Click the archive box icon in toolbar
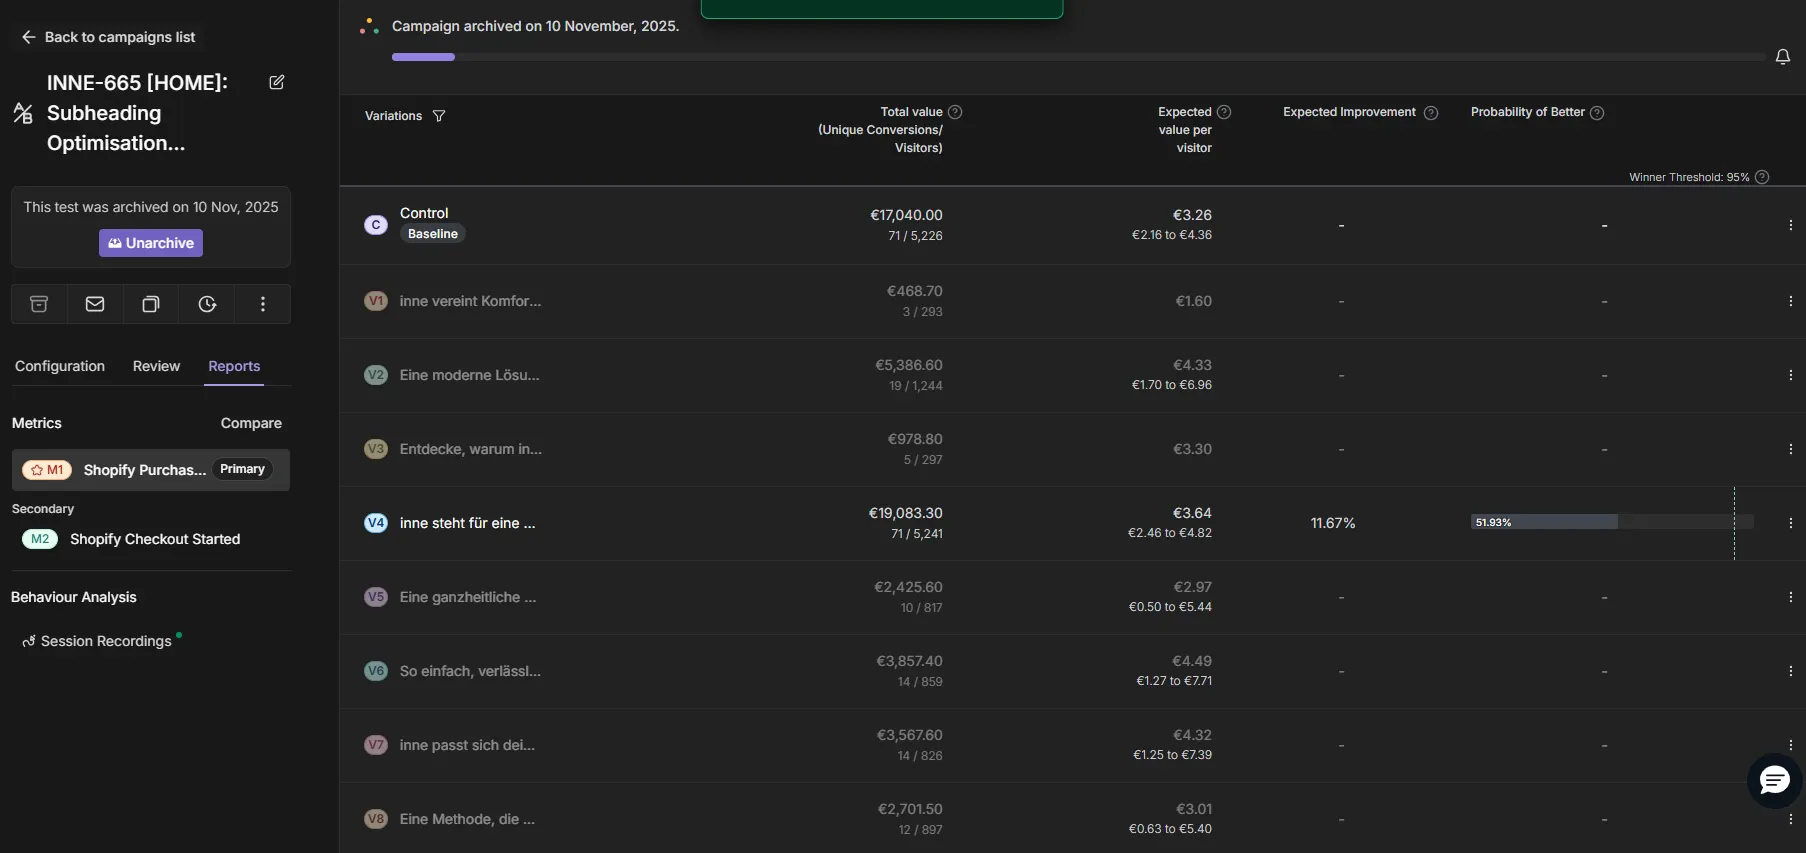 click(39, 304)
